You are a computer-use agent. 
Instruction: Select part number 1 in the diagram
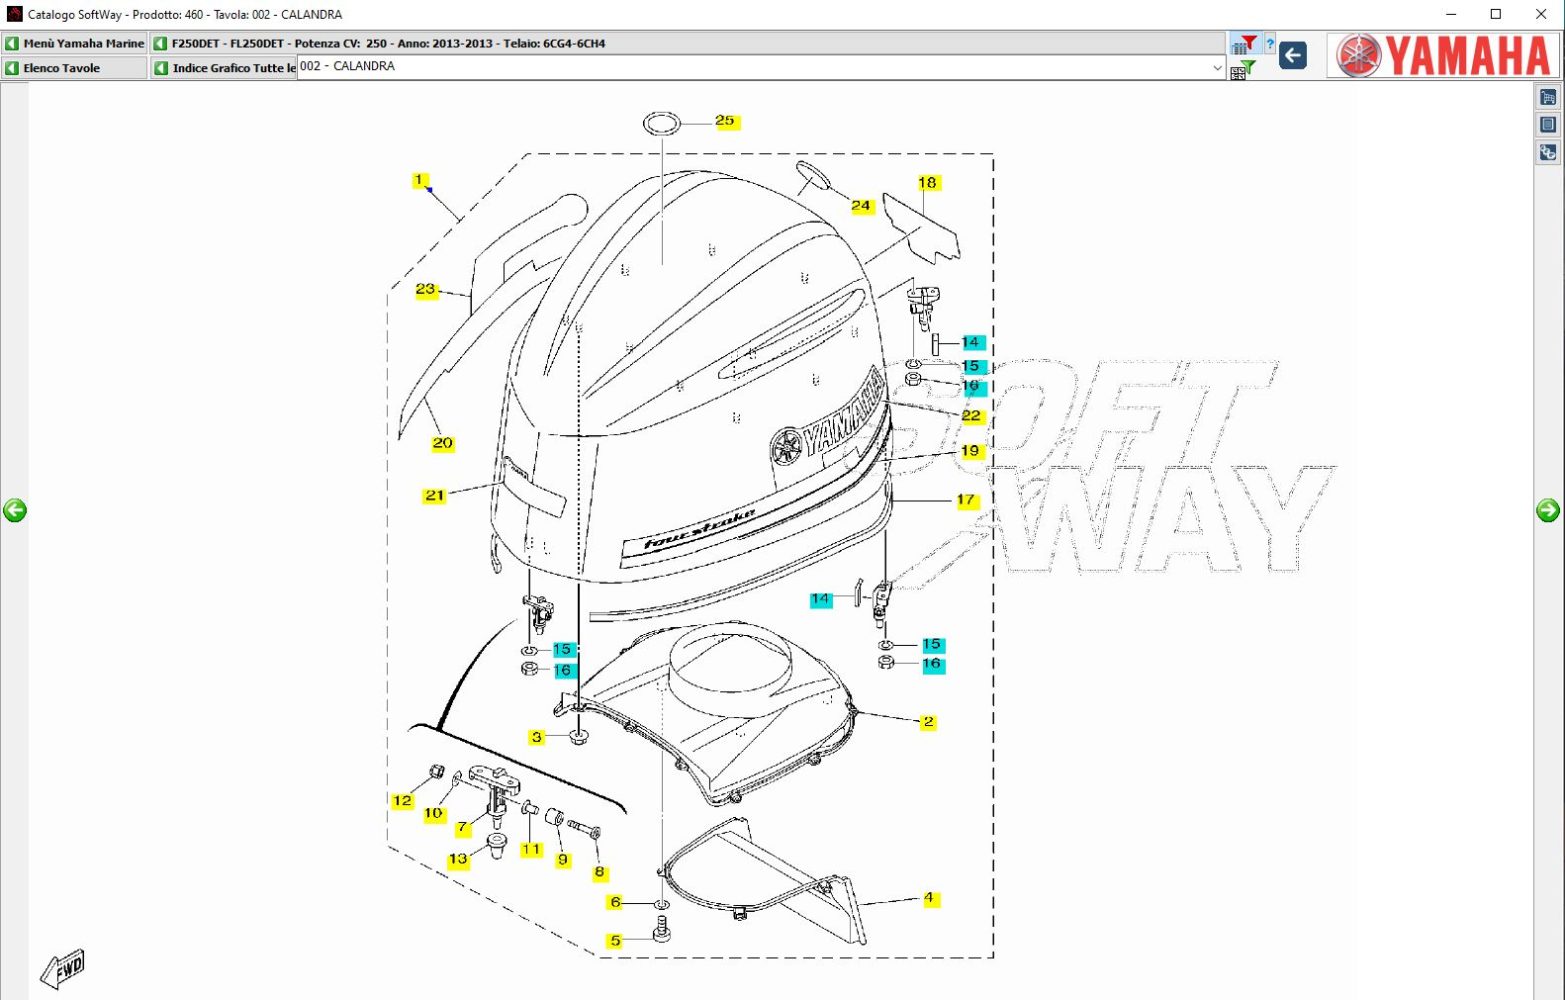pyautogui.click(x=420, y=180)
